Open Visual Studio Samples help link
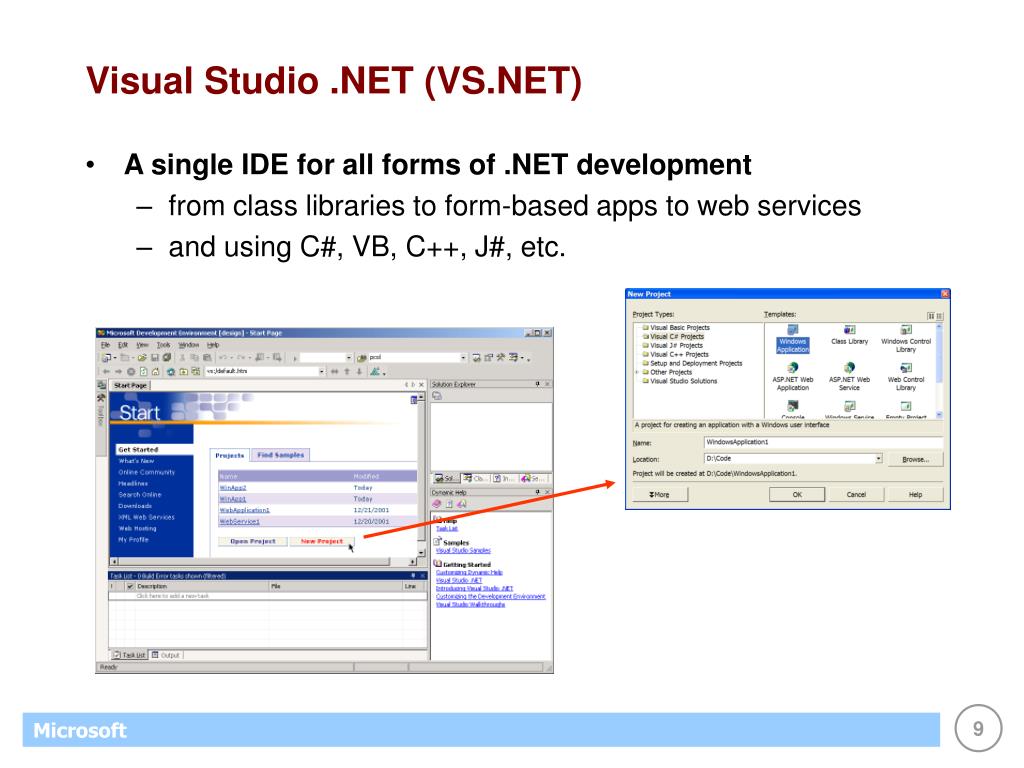Image resolution: width=1024 pixels, height=768 pixels. click(463, 551)
